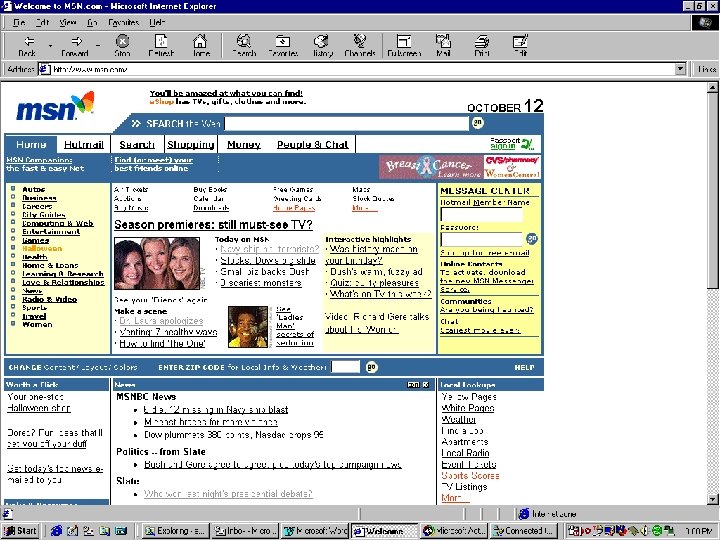Click the zip code input field
The width and height of the screenshot is (720, 540).
pos(345,367)
